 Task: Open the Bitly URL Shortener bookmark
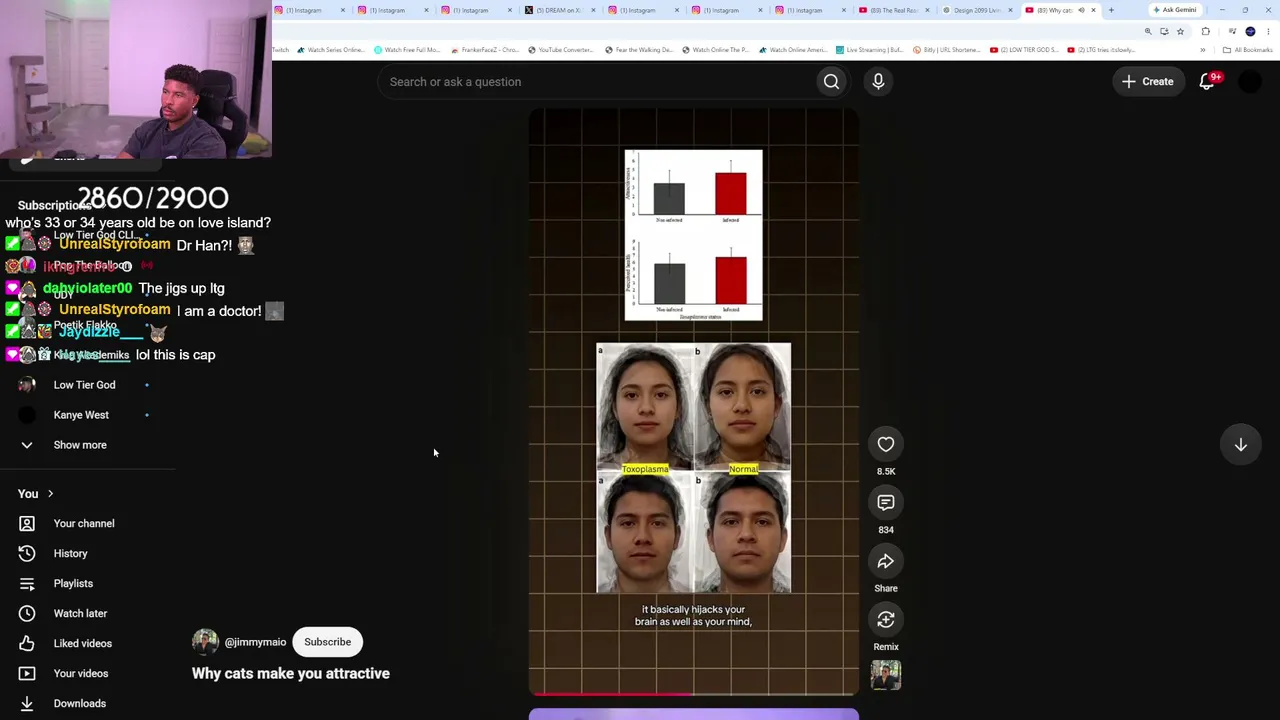click(x=947, y=50)
